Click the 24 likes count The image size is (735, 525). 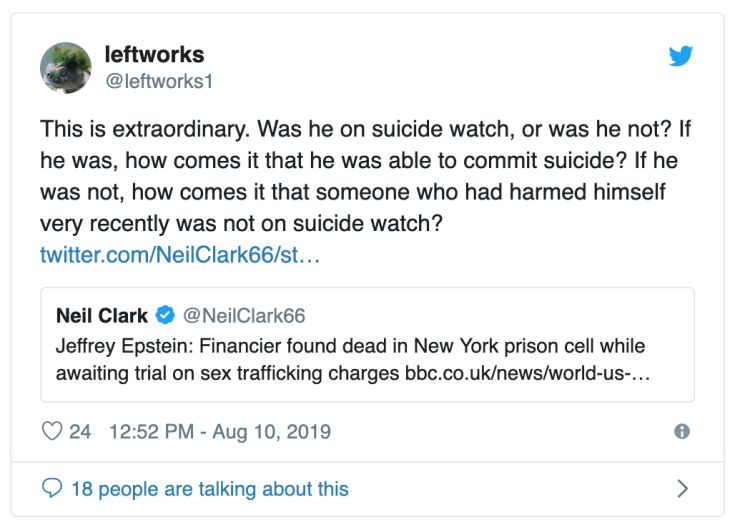click(x=80, y=432)
